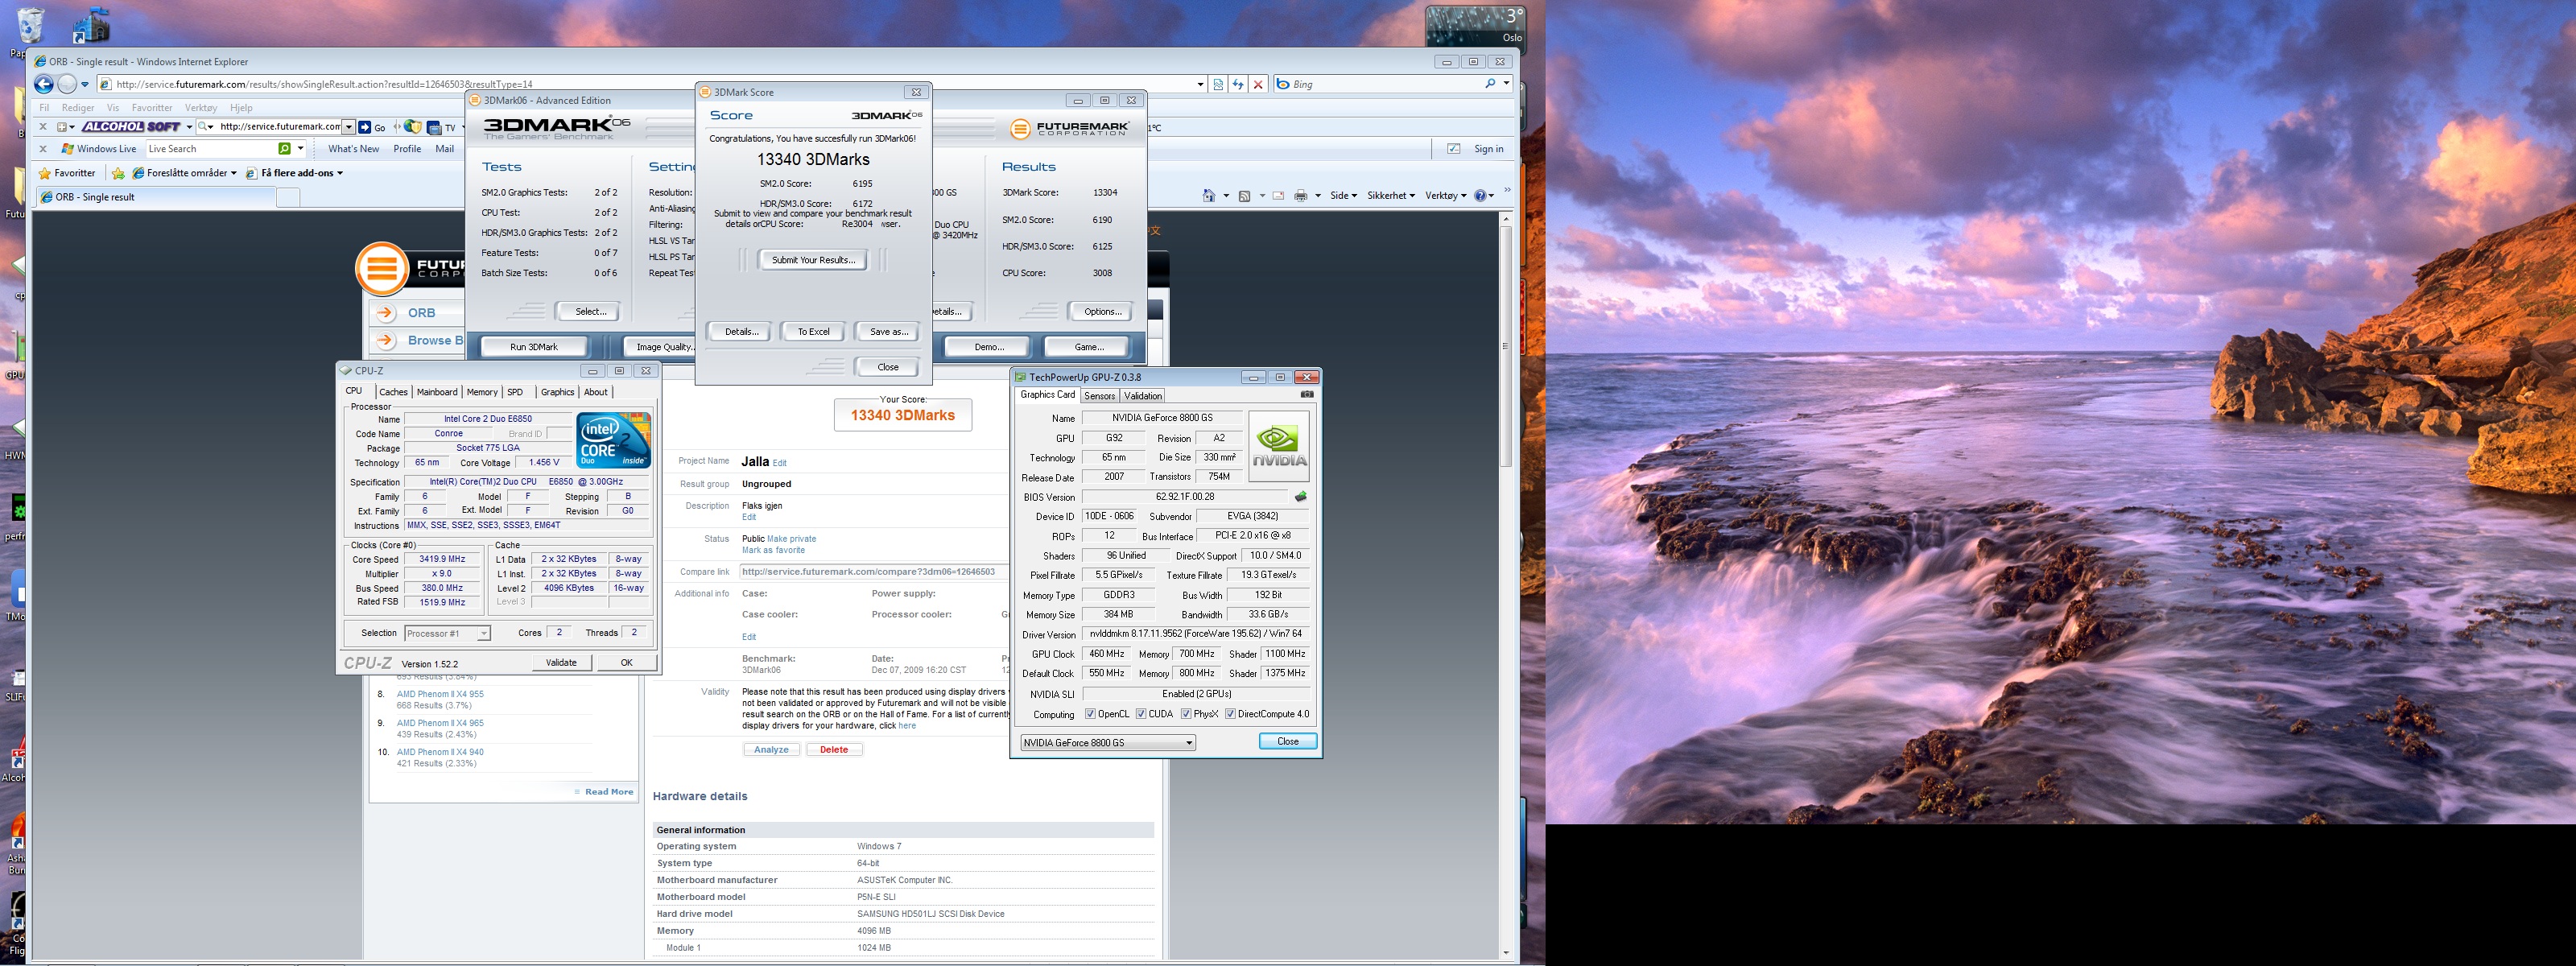Image resolution: width=2576 pixels, height=966 pixels.
Task: Print page using printer icon
Action: [1300, 196]
